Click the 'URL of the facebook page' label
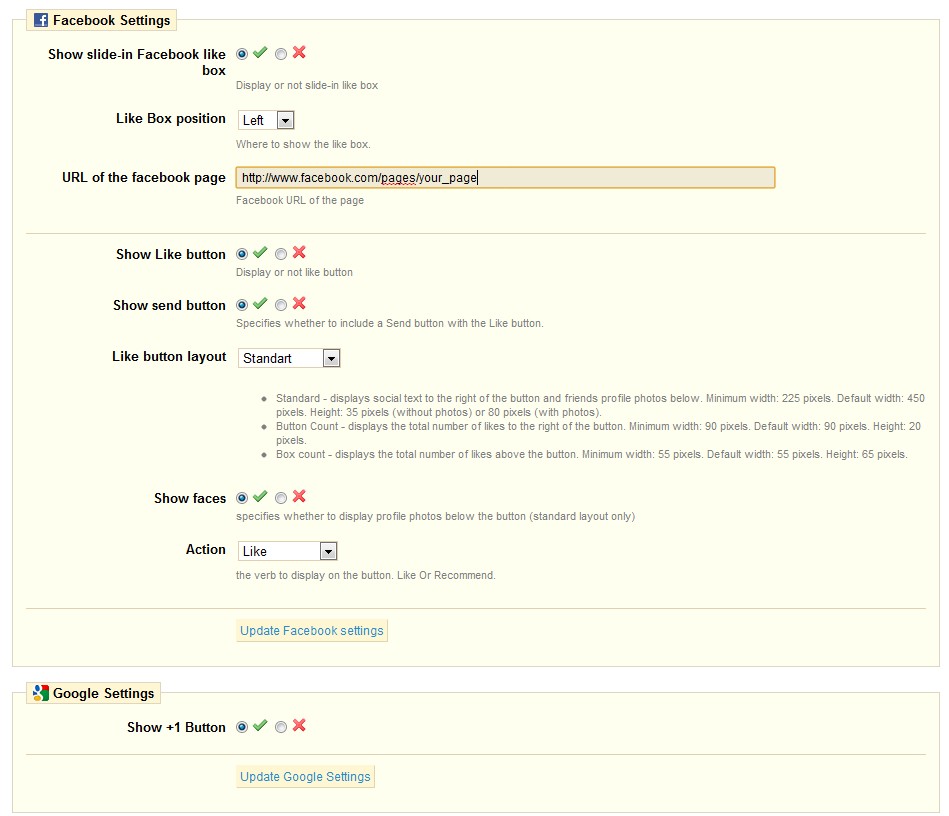The width and height of the screenshot is (949, 816). coord(143,177)
